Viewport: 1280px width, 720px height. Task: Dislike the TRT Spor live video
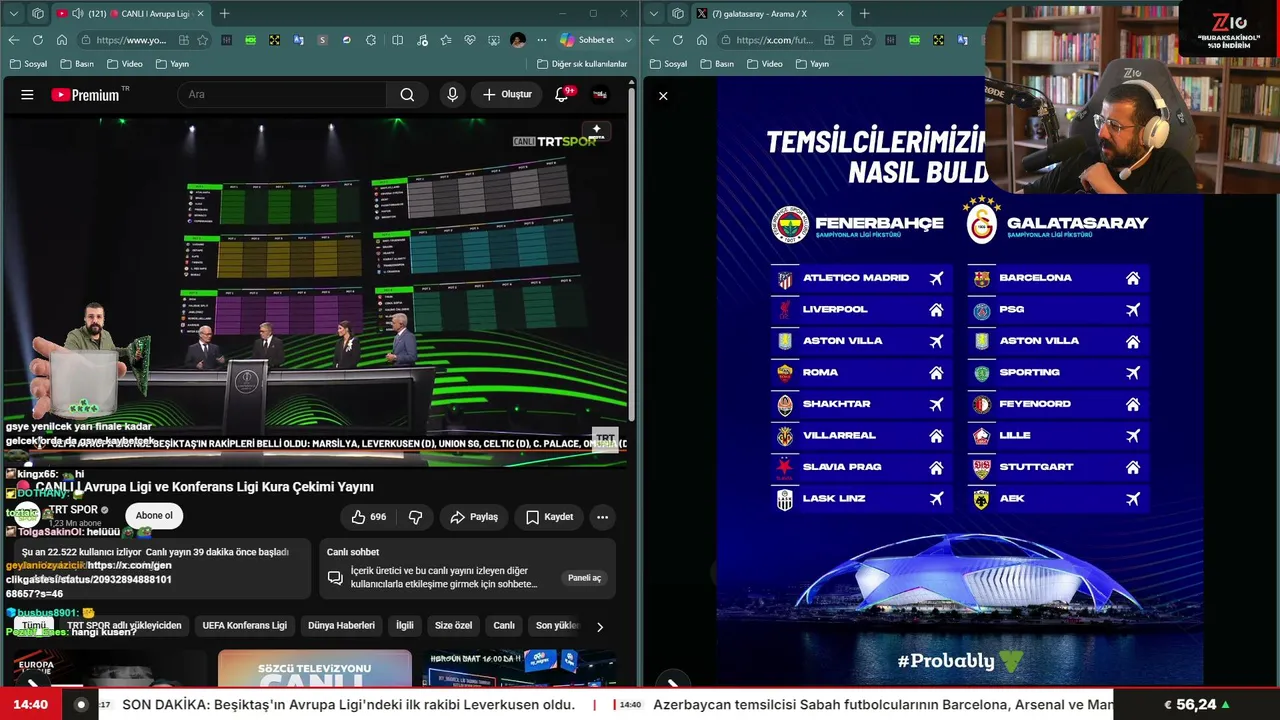click(x=416, y=517)
